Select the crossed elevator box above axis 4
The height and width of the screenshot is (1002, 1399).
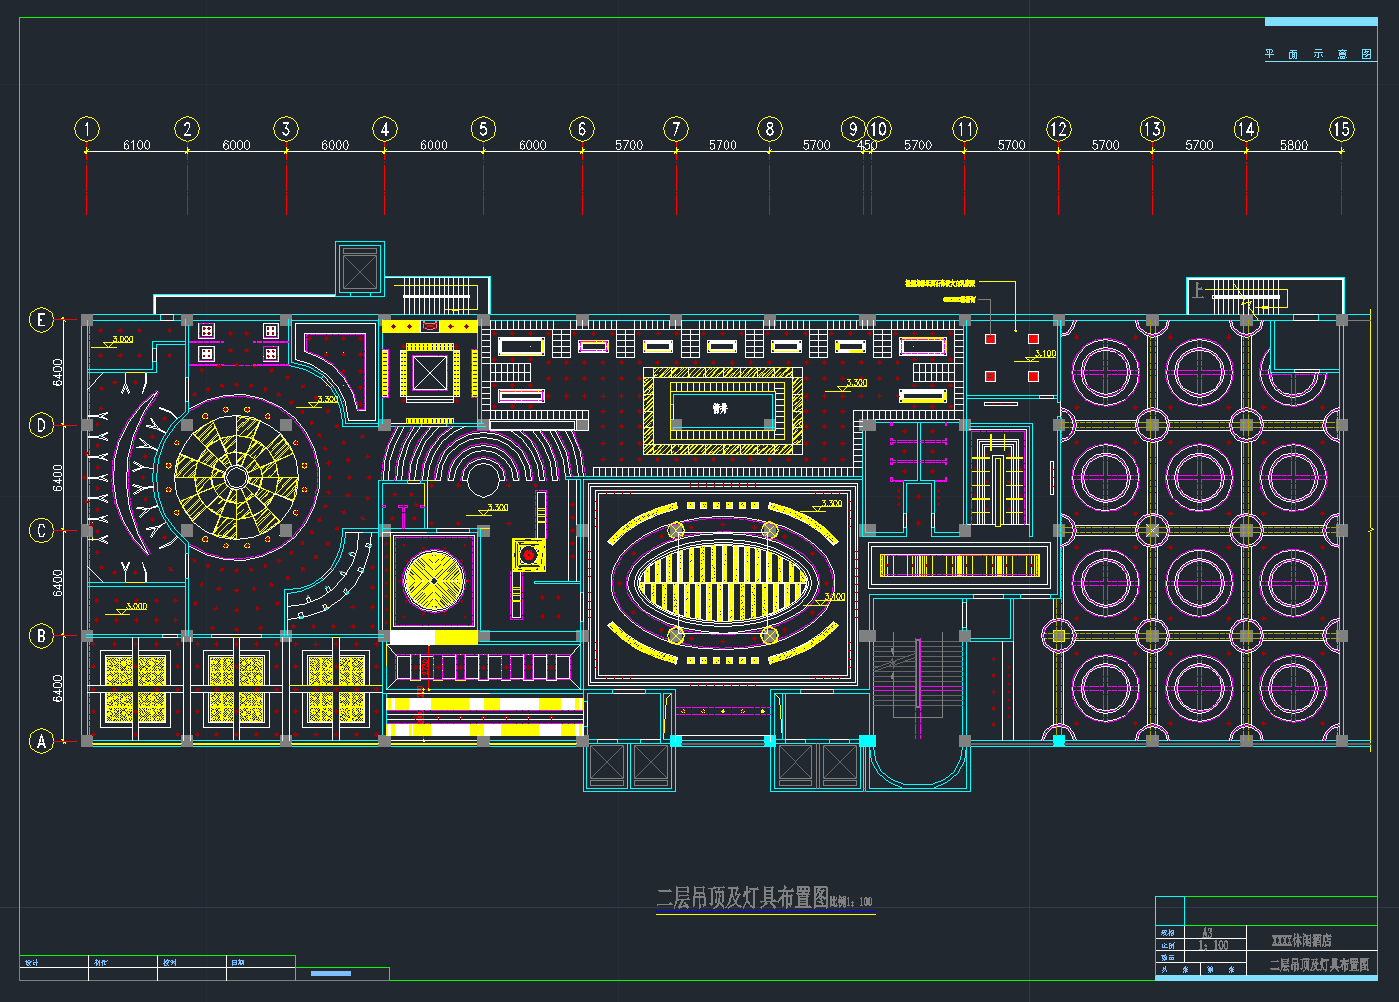[x=359, y=270]
